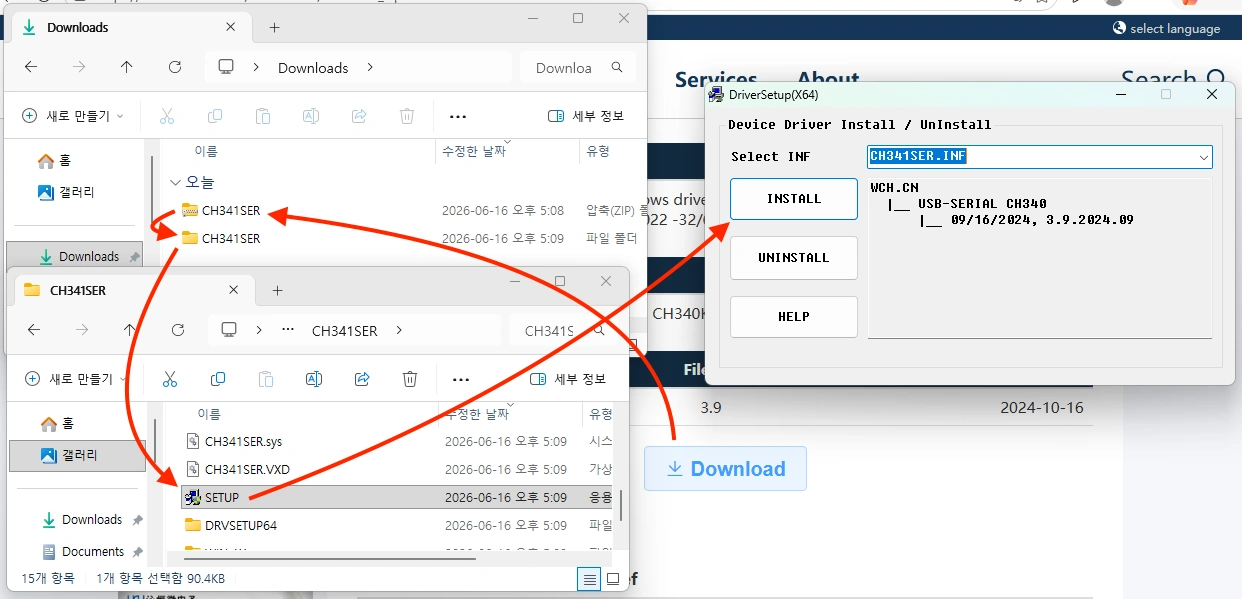Screen dimensions: 1242x599
Task: Add a new tab in the Downloads window
Action: point(274,27)
